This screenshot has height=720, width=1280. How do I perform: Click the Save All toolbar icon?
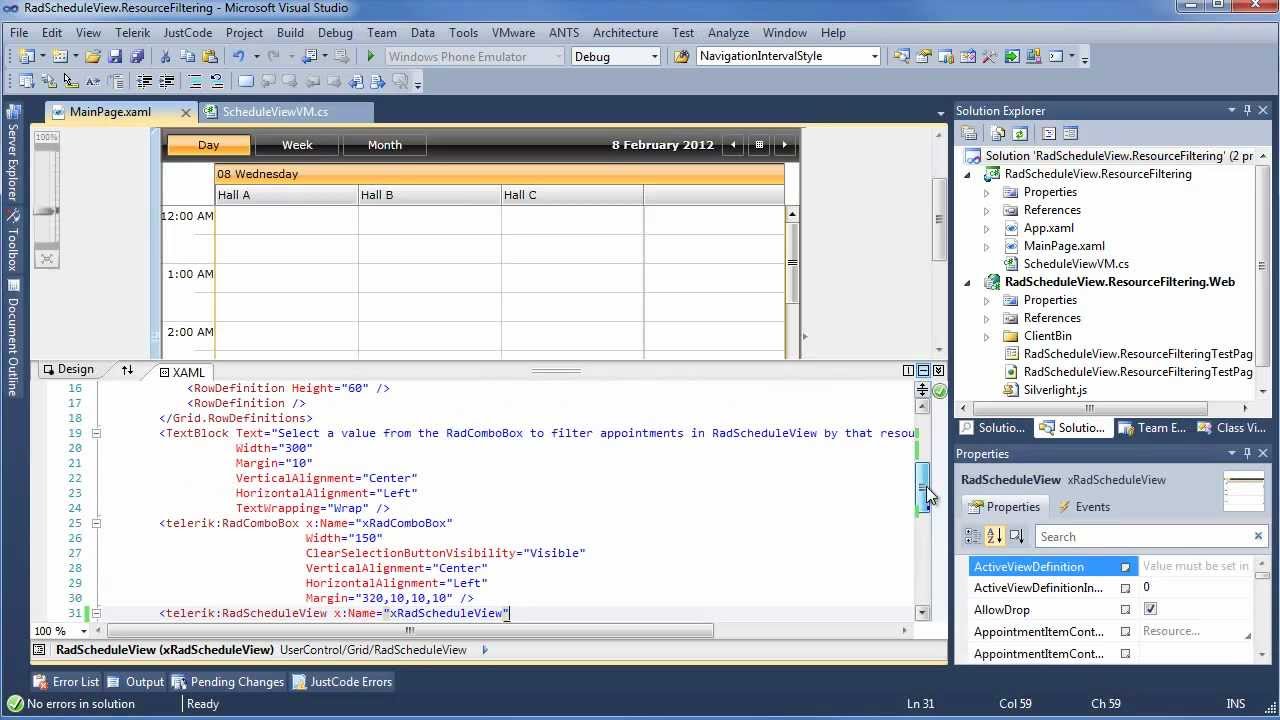pos(137,57)
